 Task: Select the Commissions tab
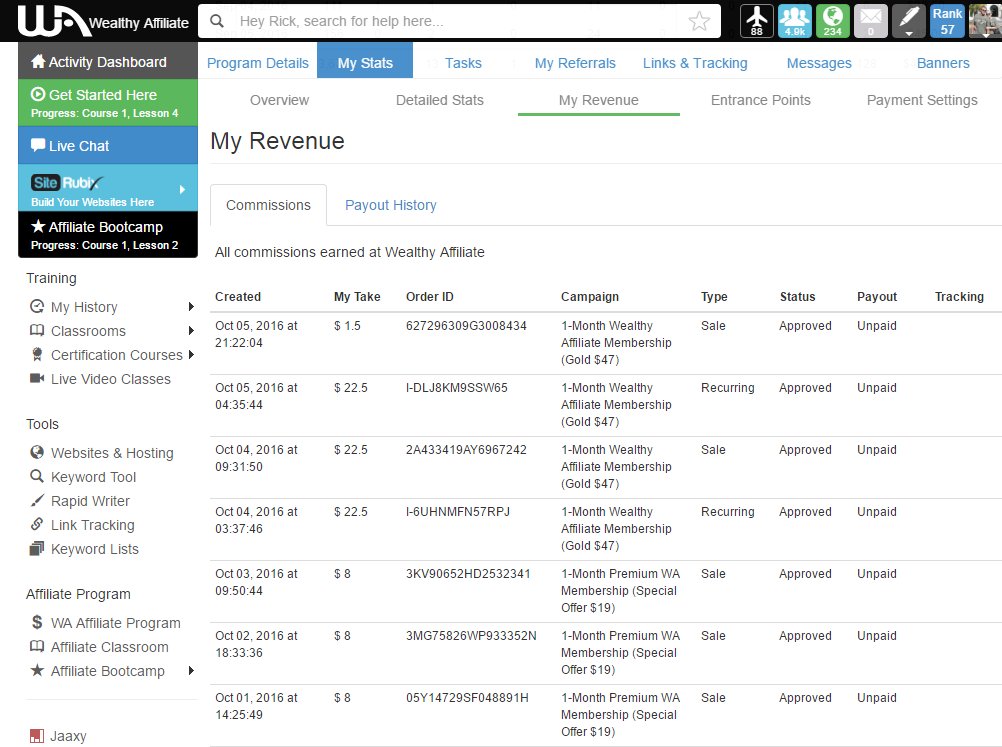268,205
